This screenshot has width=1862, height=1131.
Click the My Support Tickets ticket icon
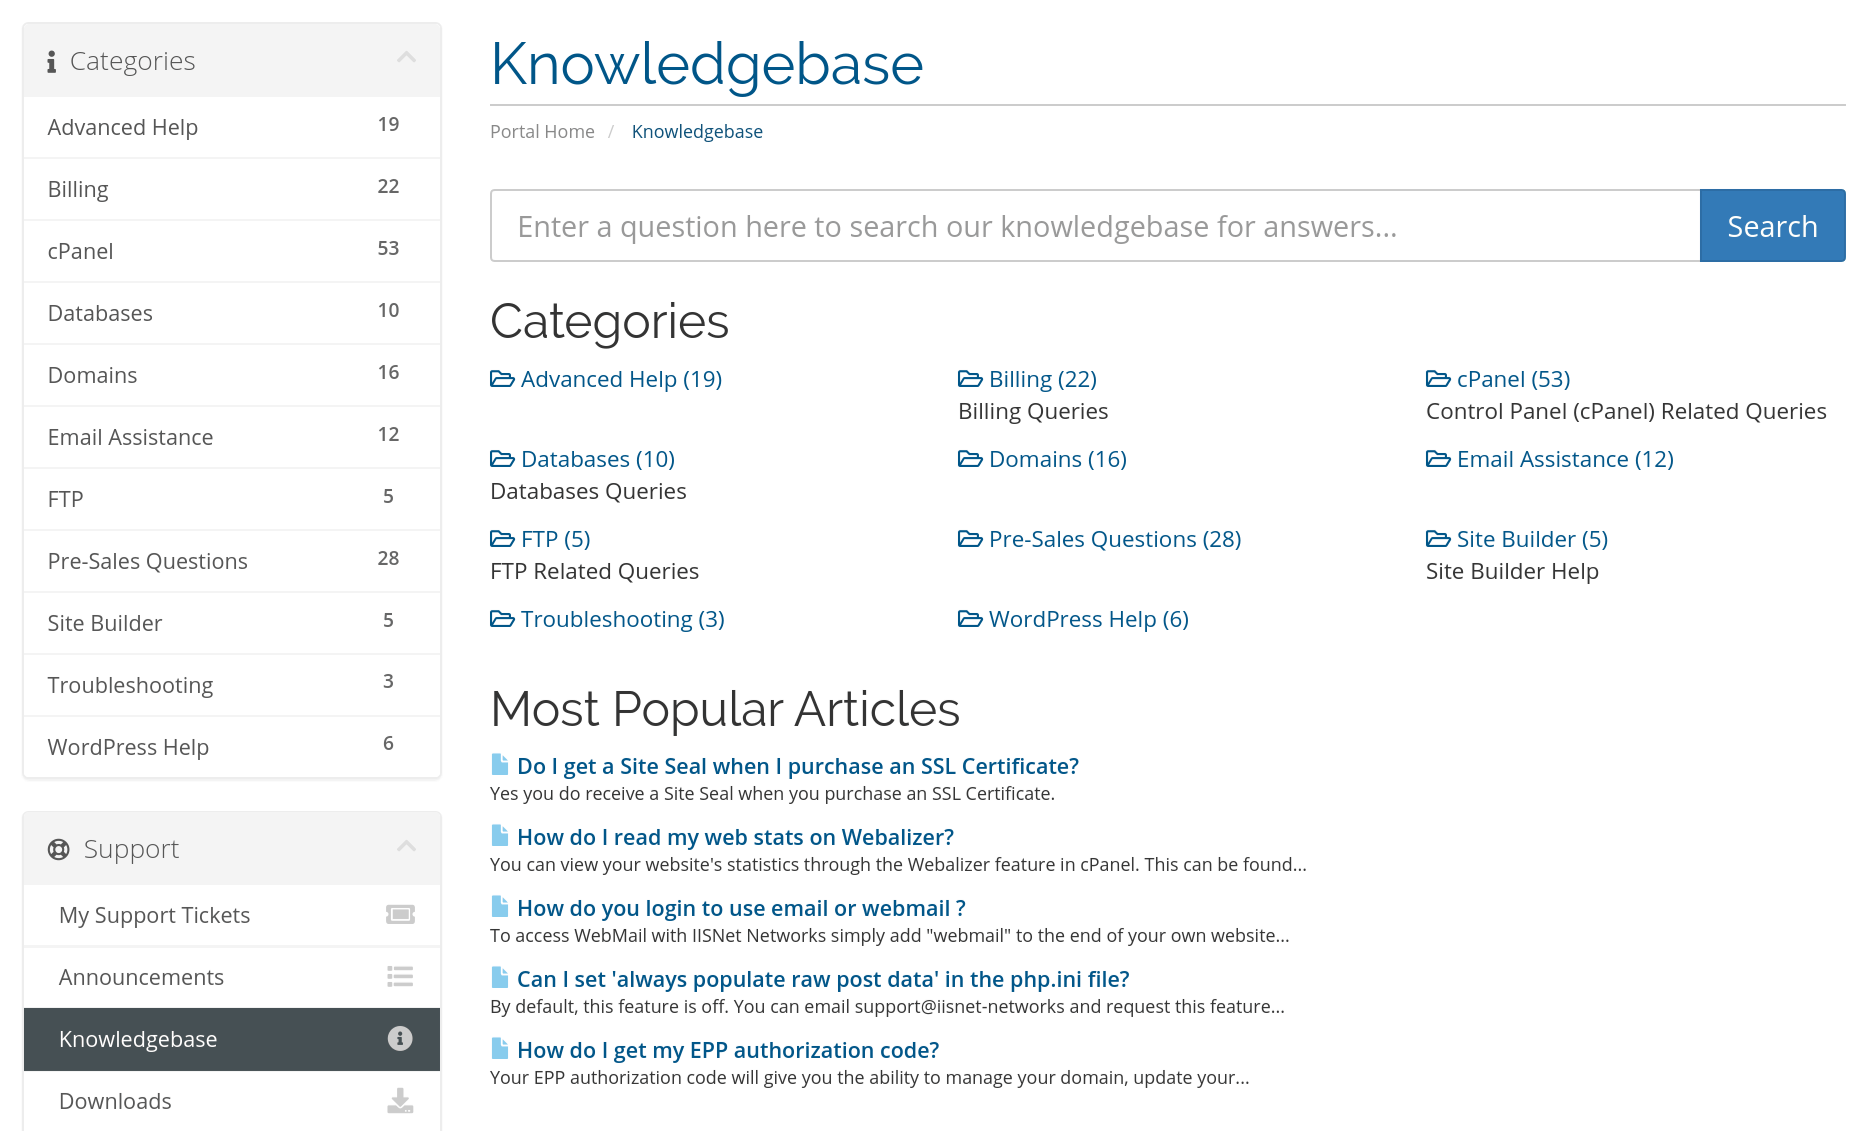click(x=400, y=914)
